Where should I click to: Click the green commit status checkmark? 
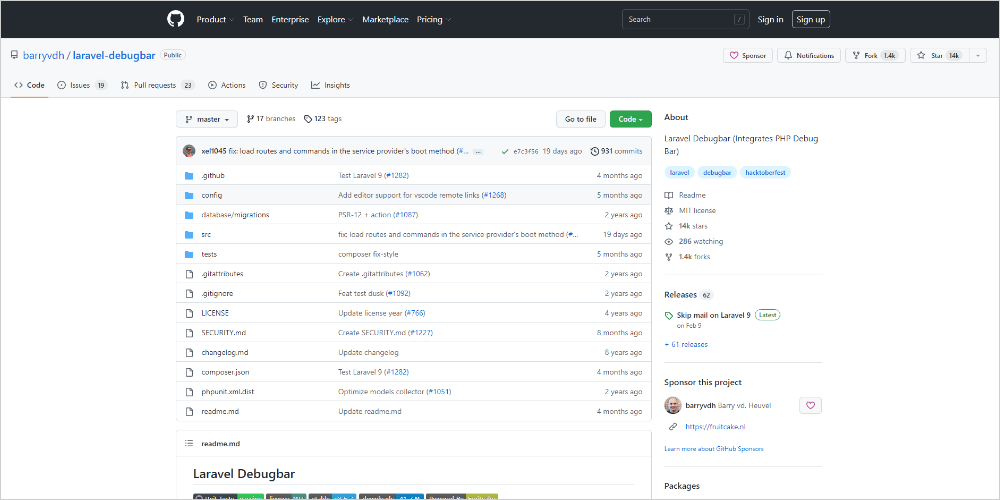point(505,152)
